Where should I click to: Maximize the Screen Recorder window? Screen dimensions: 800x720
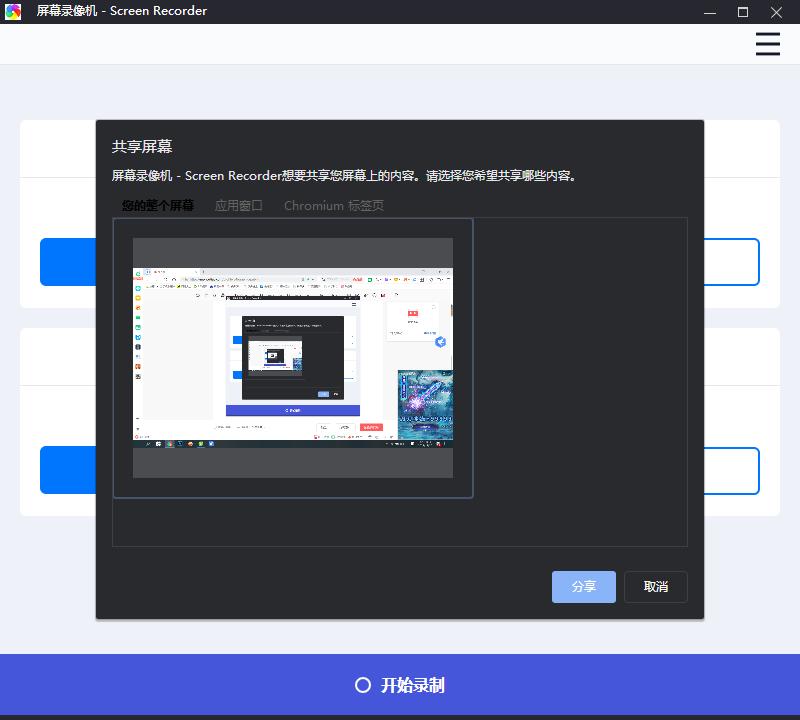click(741, 13)
